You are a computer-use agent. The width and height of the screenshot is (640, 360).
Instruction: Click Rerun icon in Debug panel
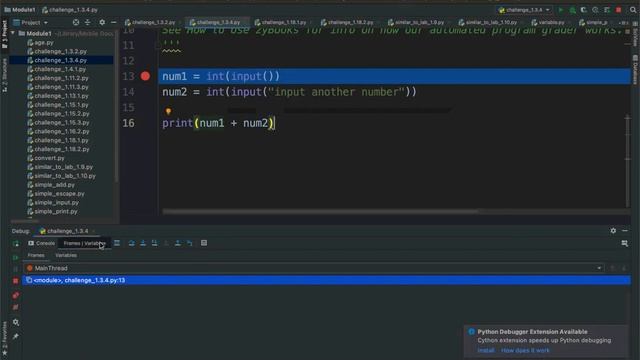[16, 244]
